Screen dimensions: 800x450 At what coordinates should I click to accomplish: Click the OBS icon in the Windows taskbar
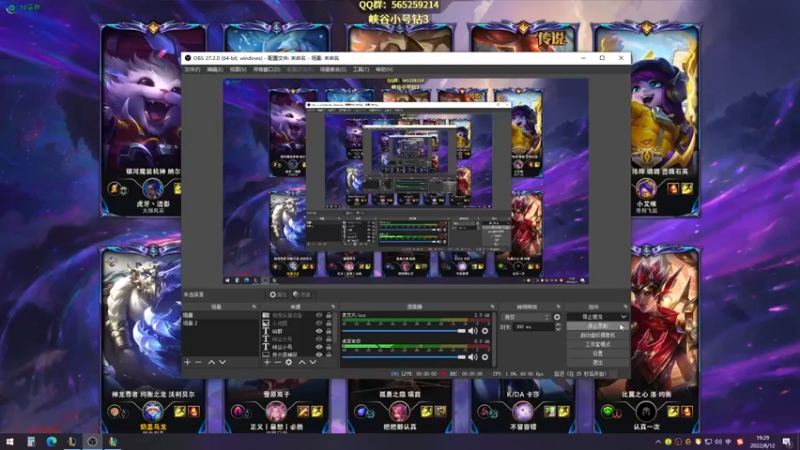[x=92, y=441]
